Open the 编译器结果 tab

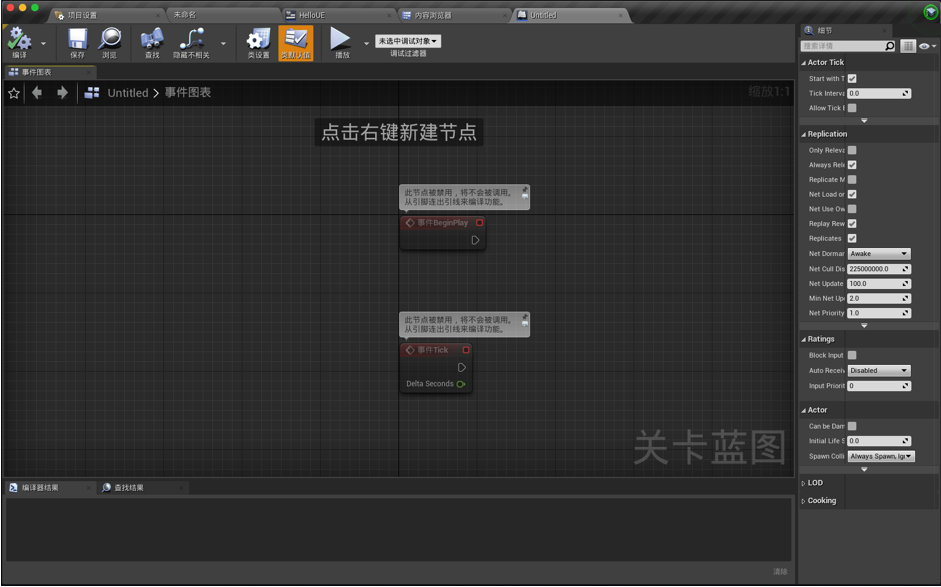click(x=40, y=488)
